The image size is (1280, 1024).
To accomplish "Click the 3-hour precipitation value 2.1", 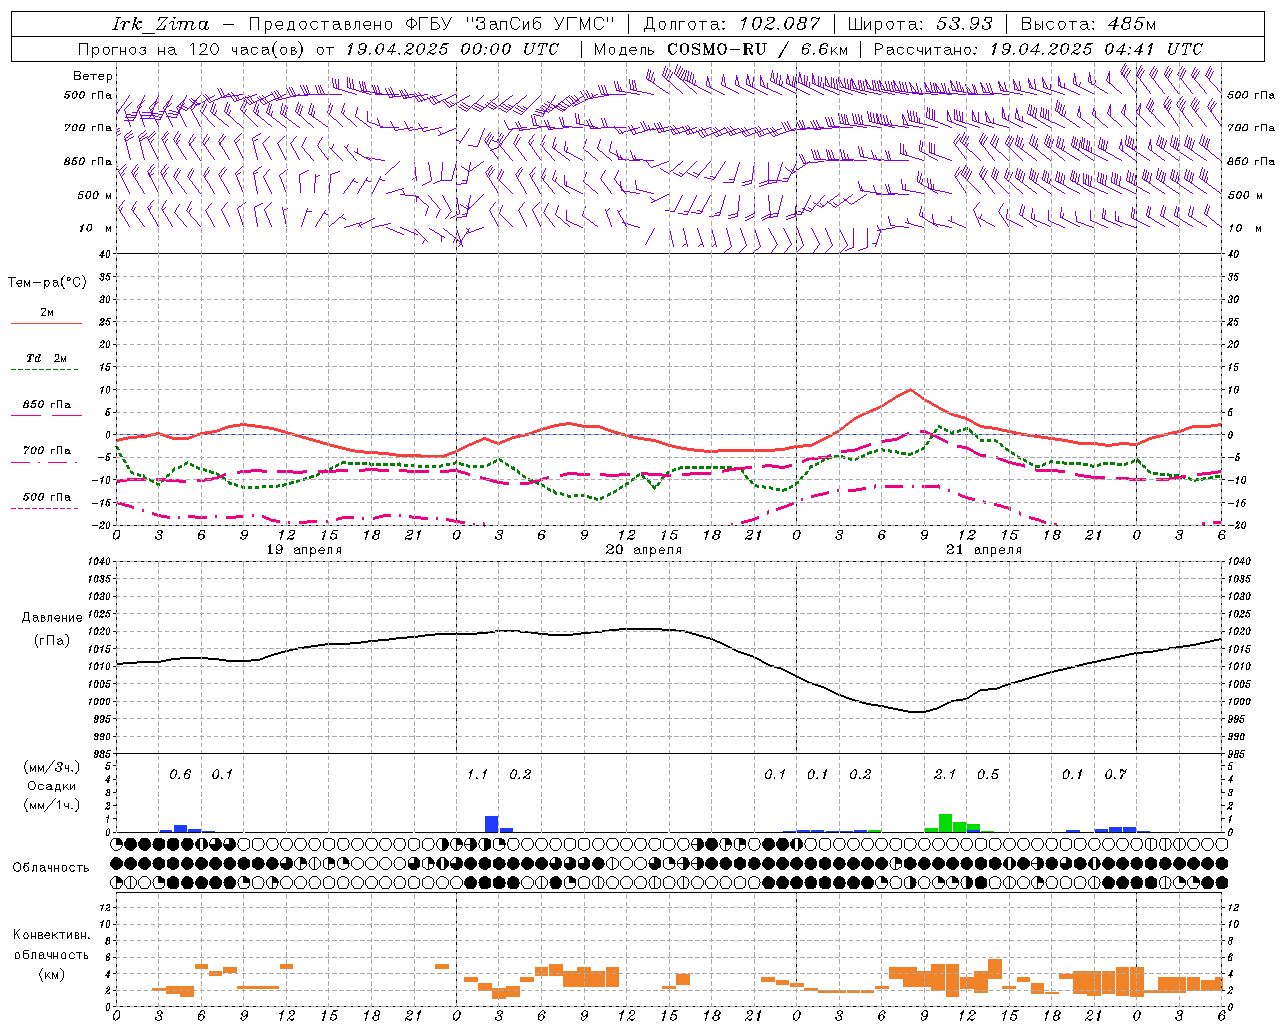I will [945, 775].
